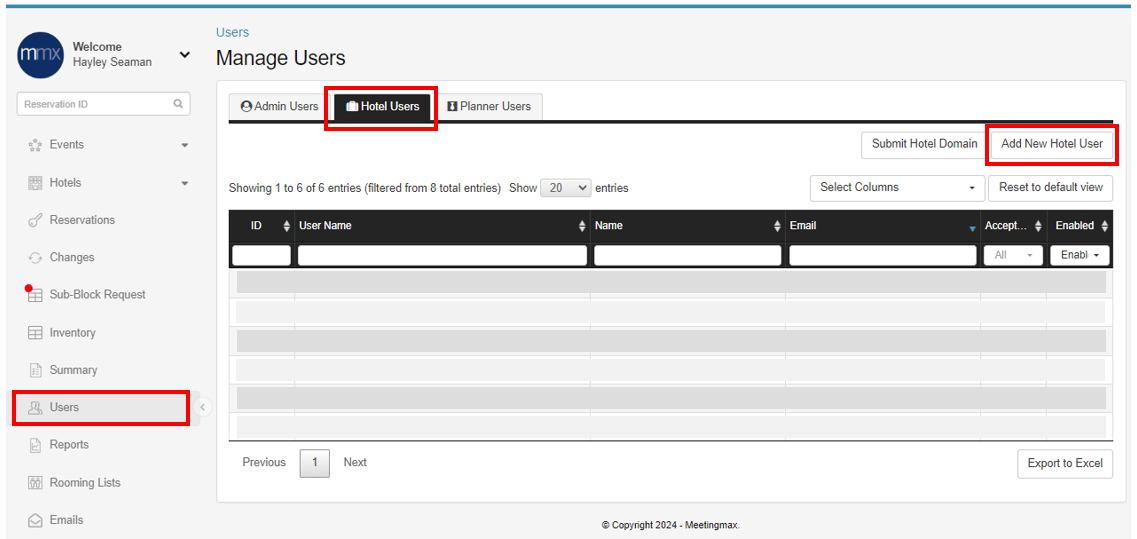Sort by Enabled column arrows

point(1104,226)
